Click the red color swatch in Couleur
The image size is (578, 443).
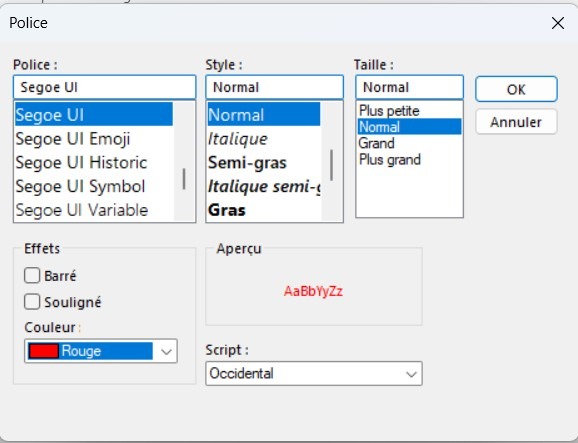pyautogui.click(x=43, y=351)
